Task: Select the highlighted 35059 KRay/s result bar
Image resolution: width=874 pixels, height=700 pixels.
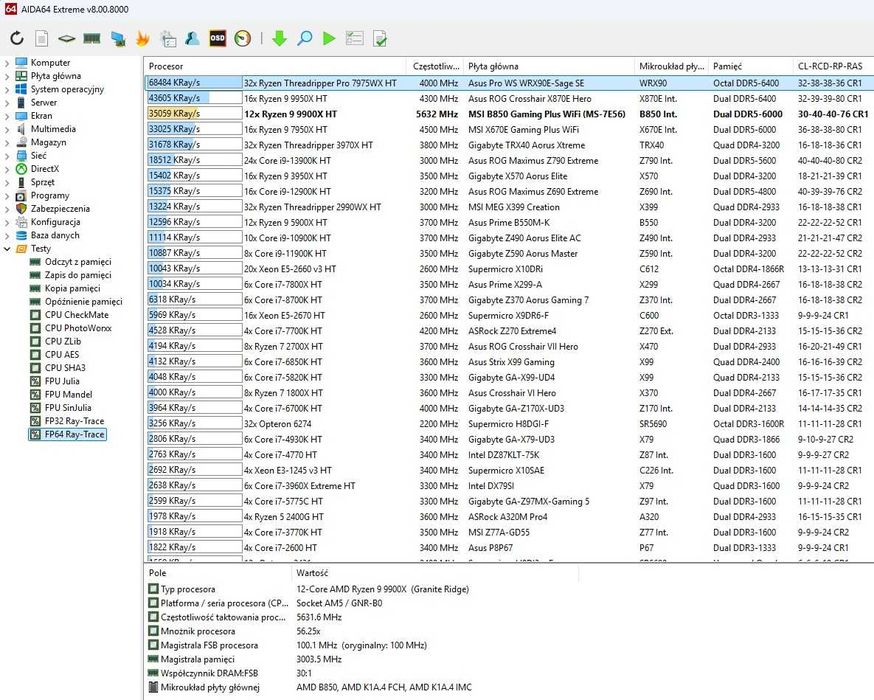Action: click(195, 114)
